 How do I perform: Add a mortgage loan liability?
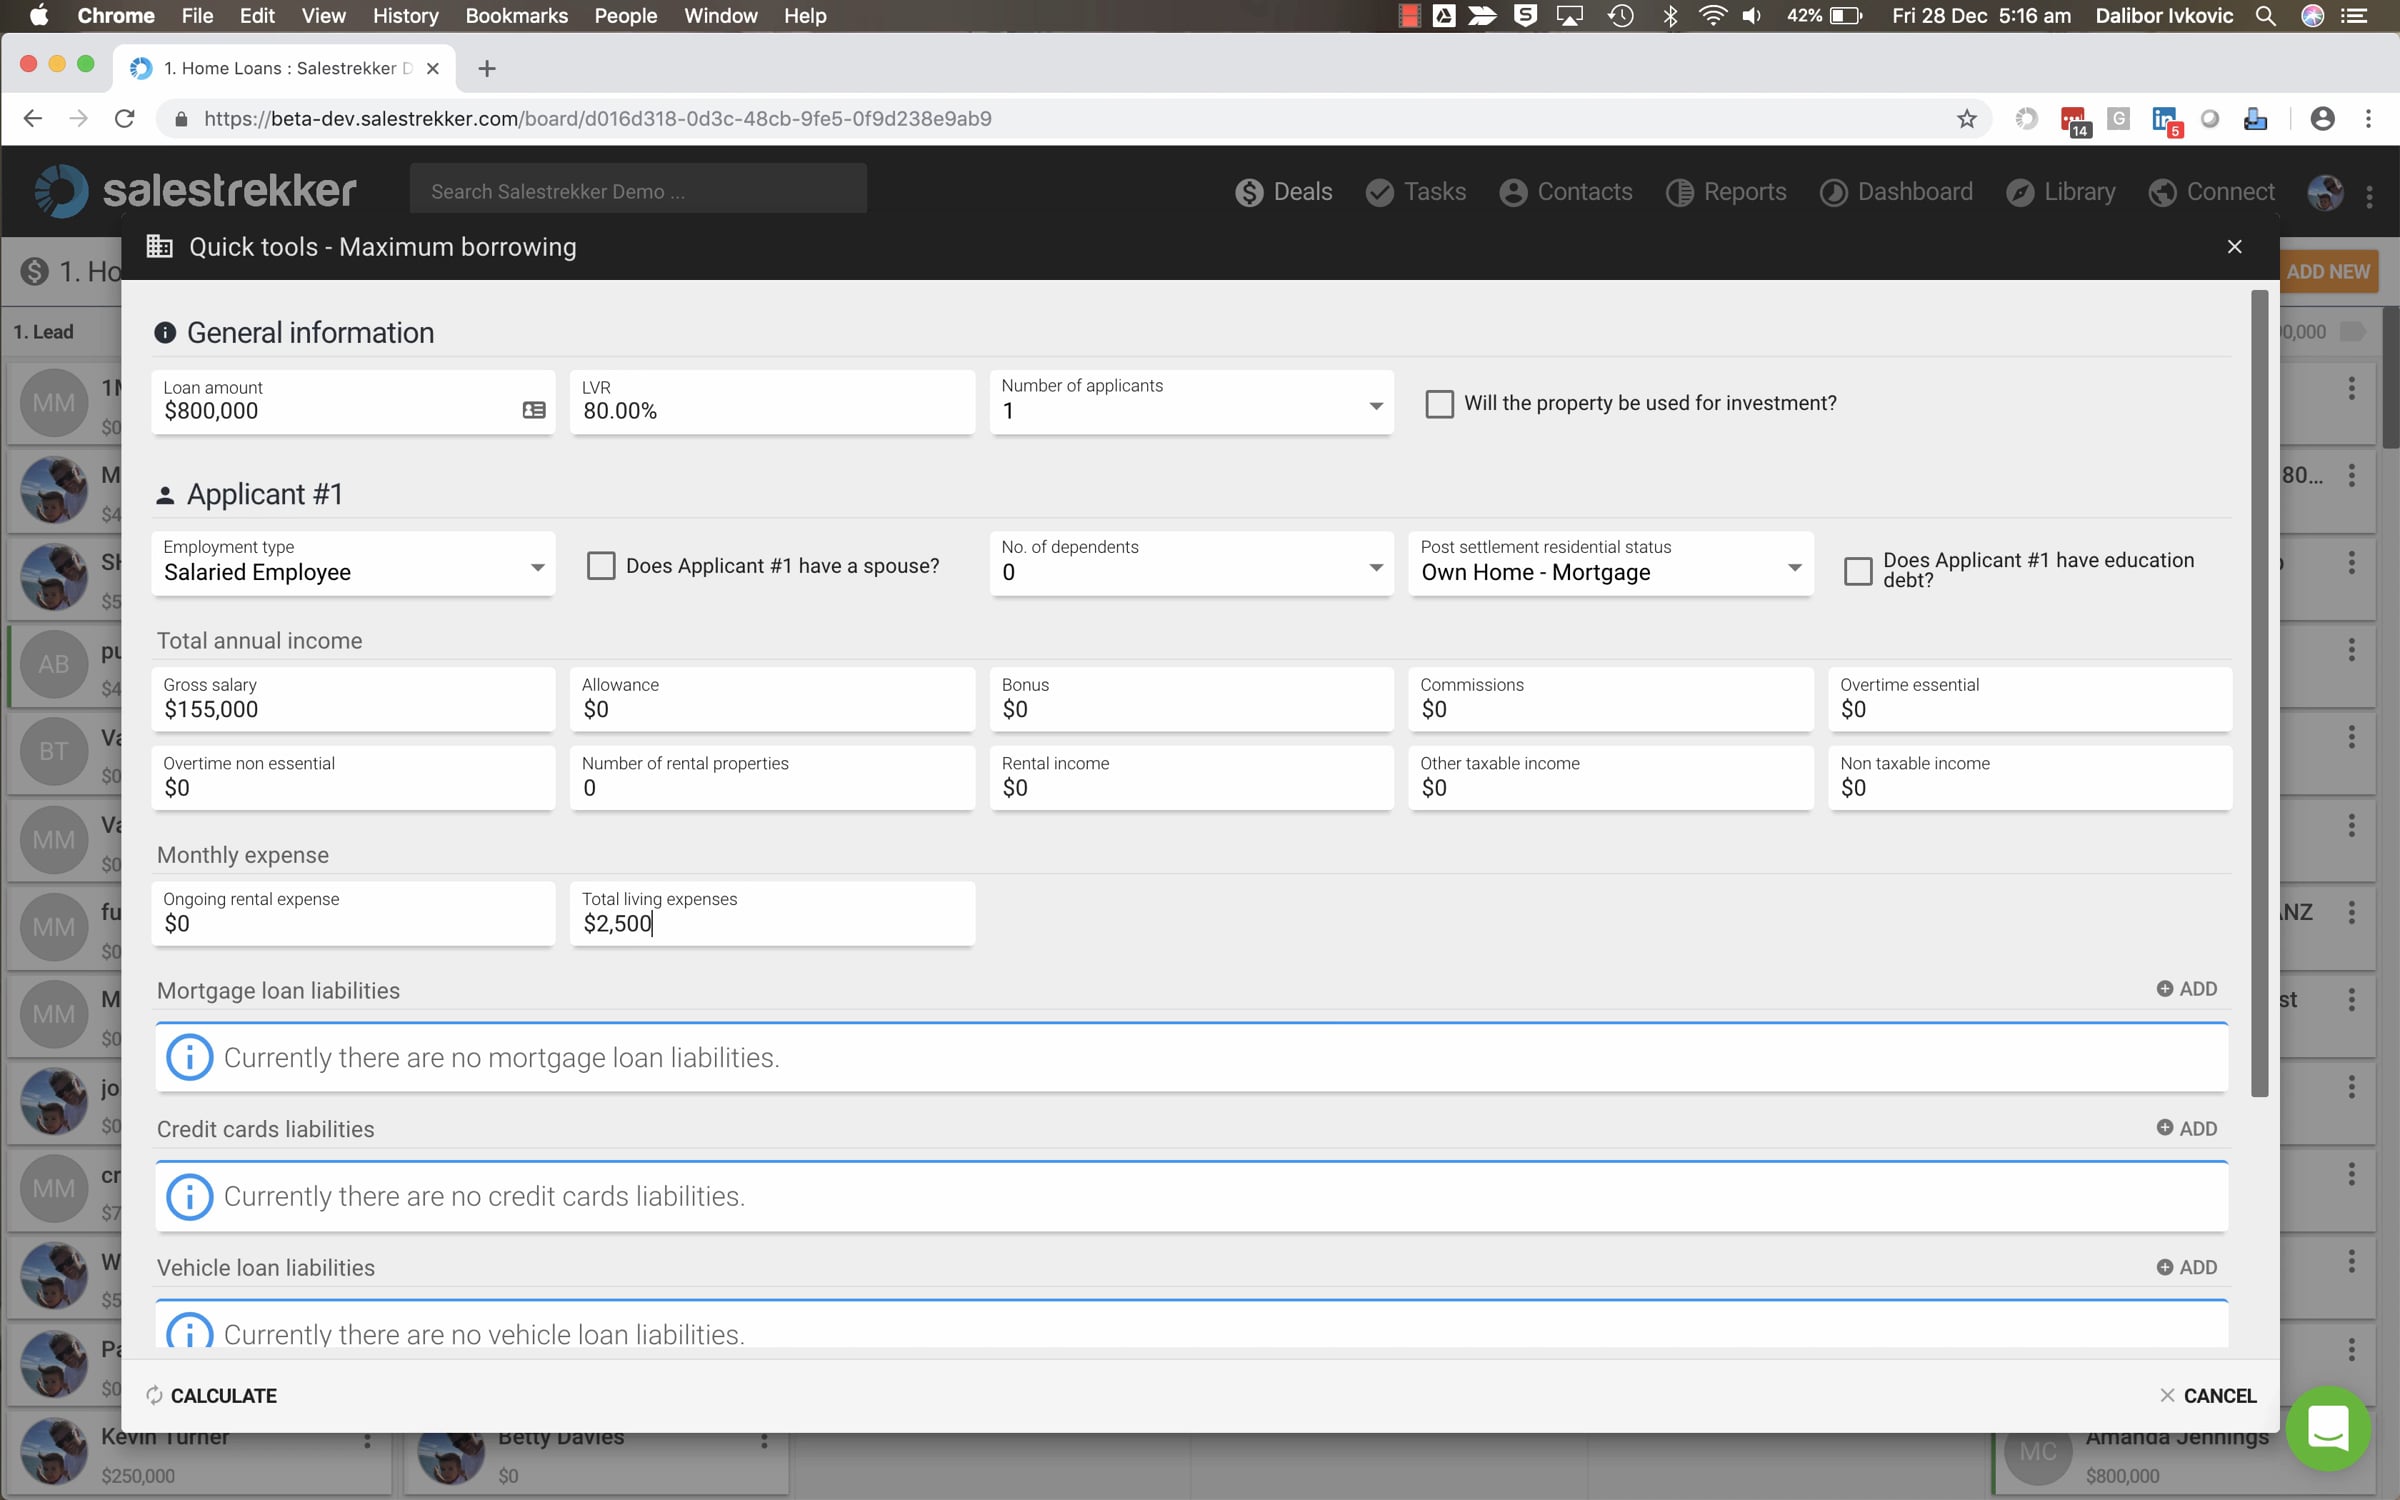tap(2187, 989)
